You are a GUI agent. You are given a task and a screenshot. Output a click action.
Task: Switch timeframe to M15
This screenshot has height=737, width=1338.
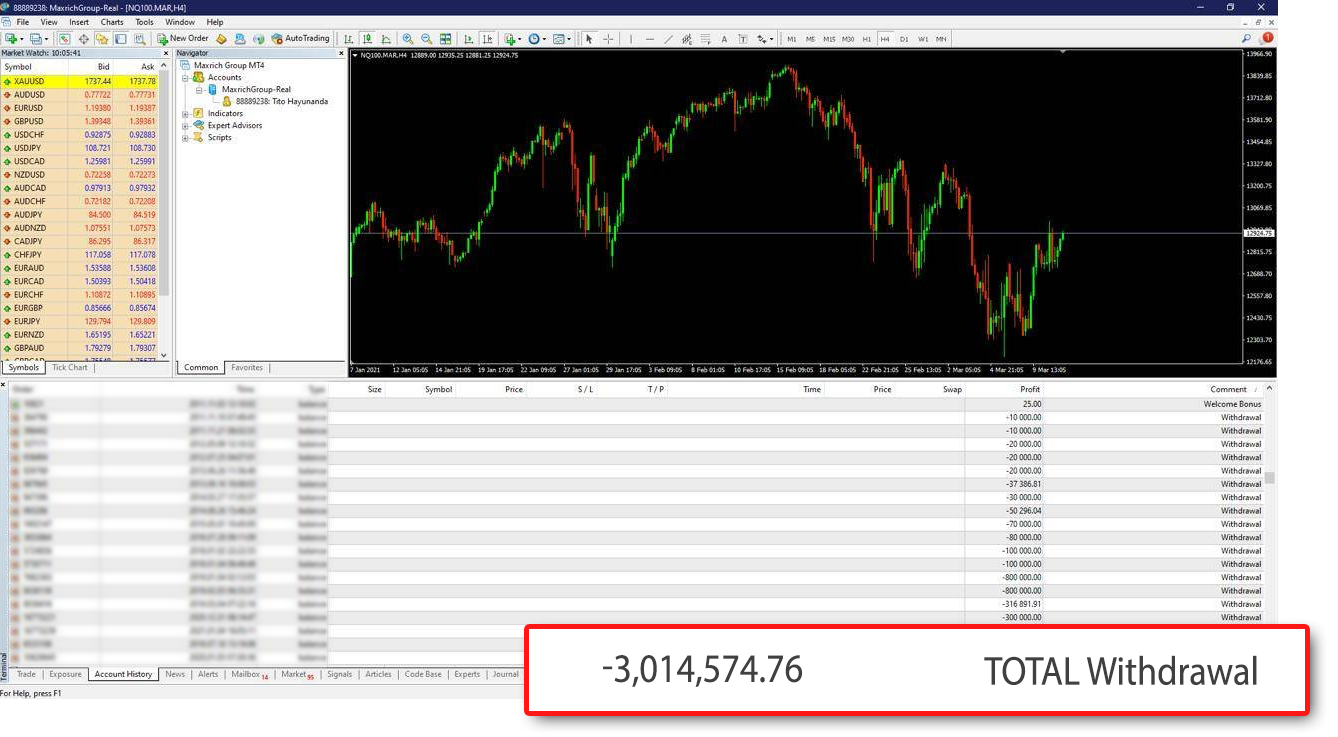(829, 39)
